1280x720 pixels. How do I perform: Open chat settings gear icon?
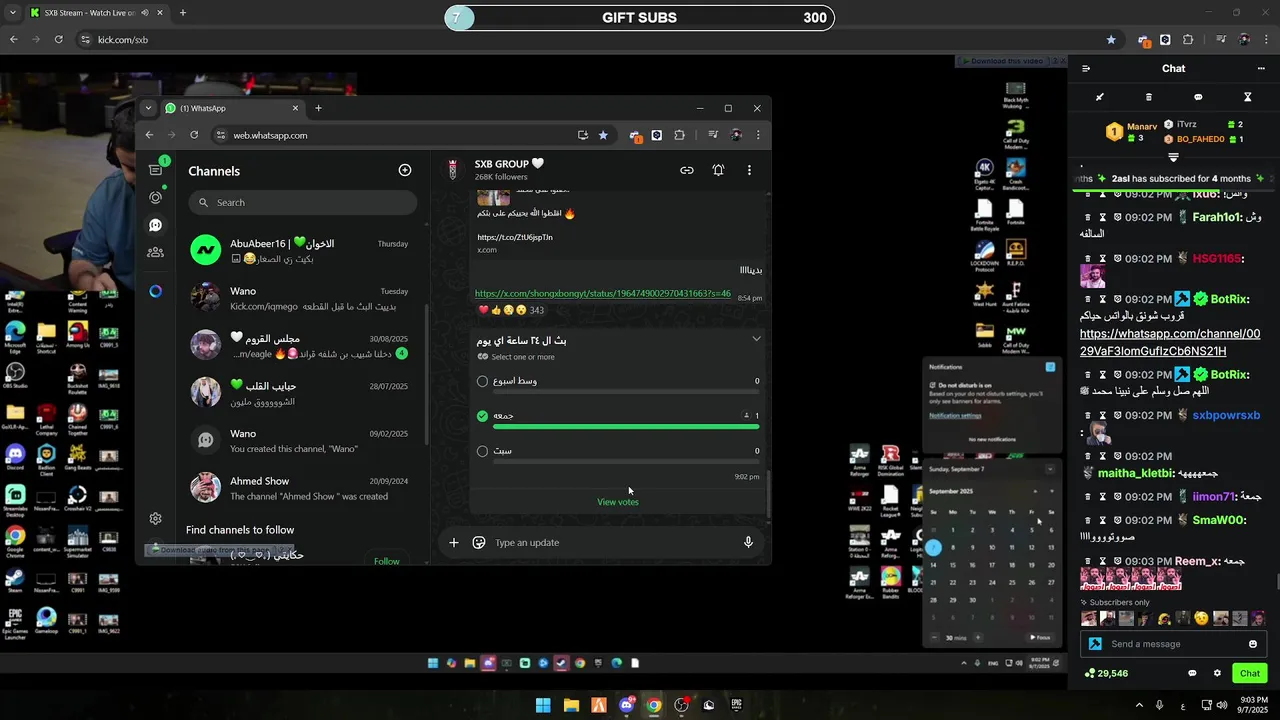[x=1217, y=673]
